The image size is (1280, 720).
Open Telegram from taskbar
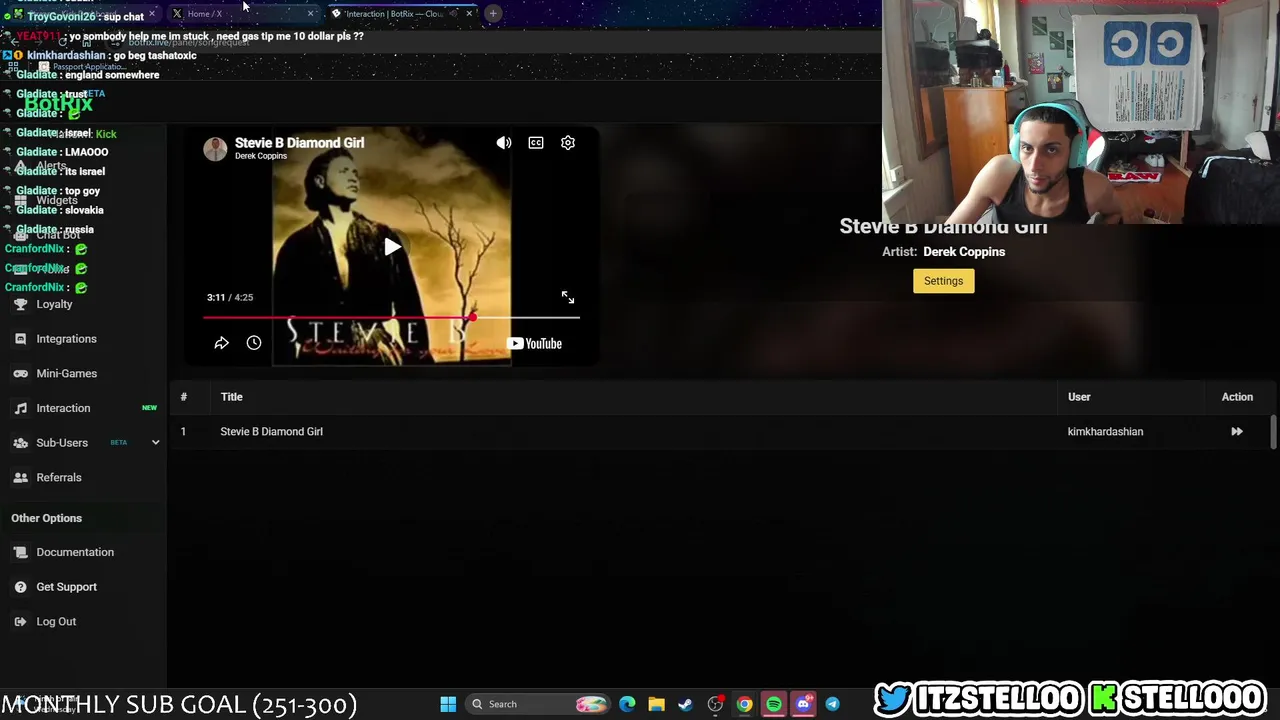coord(832,704)
